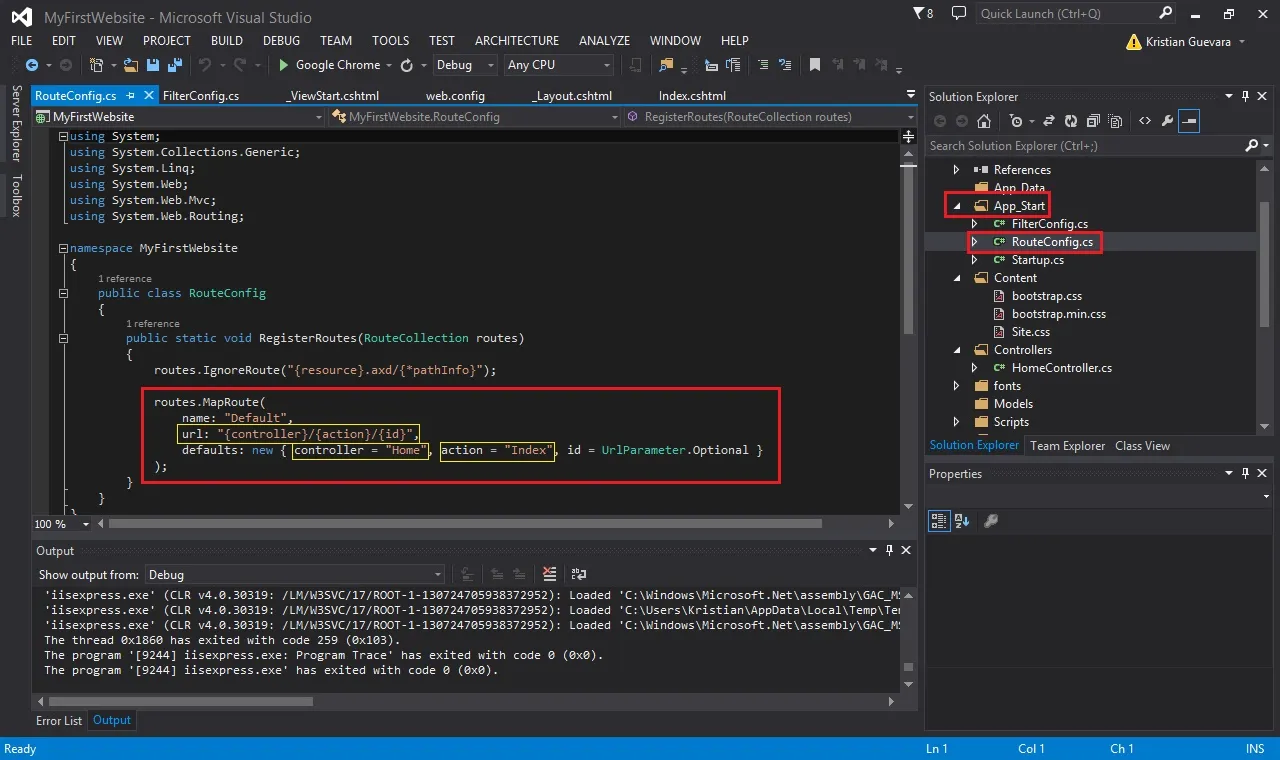Click the Alphabetical sort icon in Properties
This screenshot has width=1280, height=760.
pos(962,521)
